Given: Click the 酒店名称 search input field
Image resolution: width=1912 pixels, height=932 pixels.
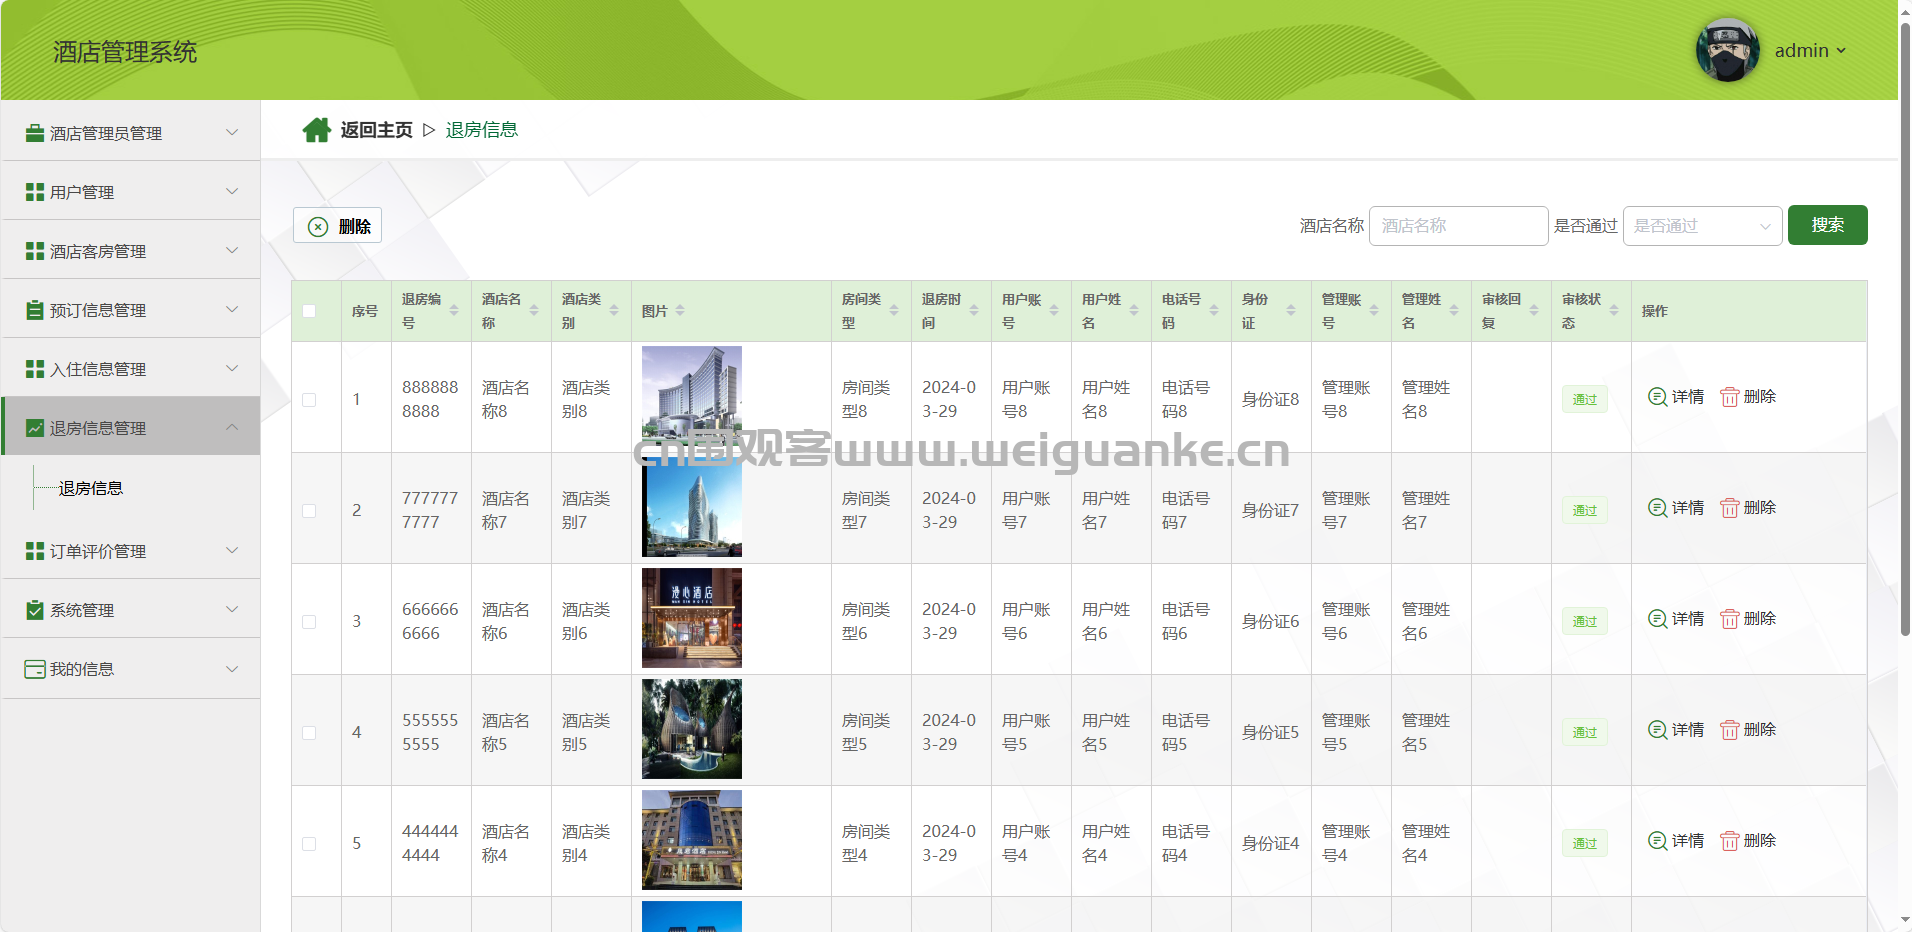Looking at the screenshot, I should tap(1457, 226).
